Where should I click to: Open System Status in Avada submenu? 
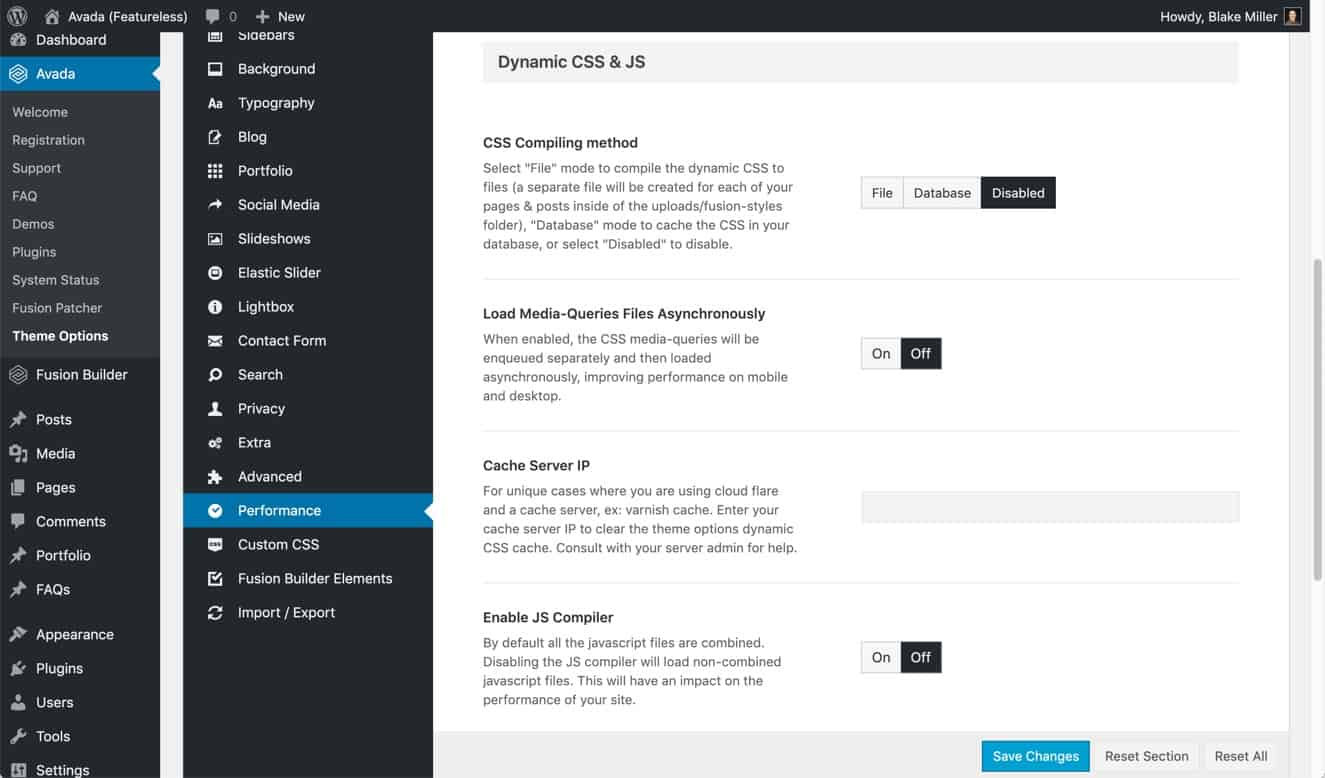[55, 280]
